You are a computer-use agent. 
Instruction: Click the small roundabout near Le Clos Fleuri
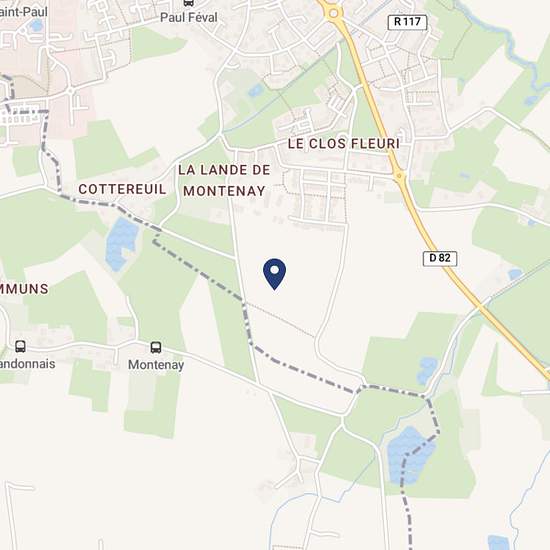(399, 175)
